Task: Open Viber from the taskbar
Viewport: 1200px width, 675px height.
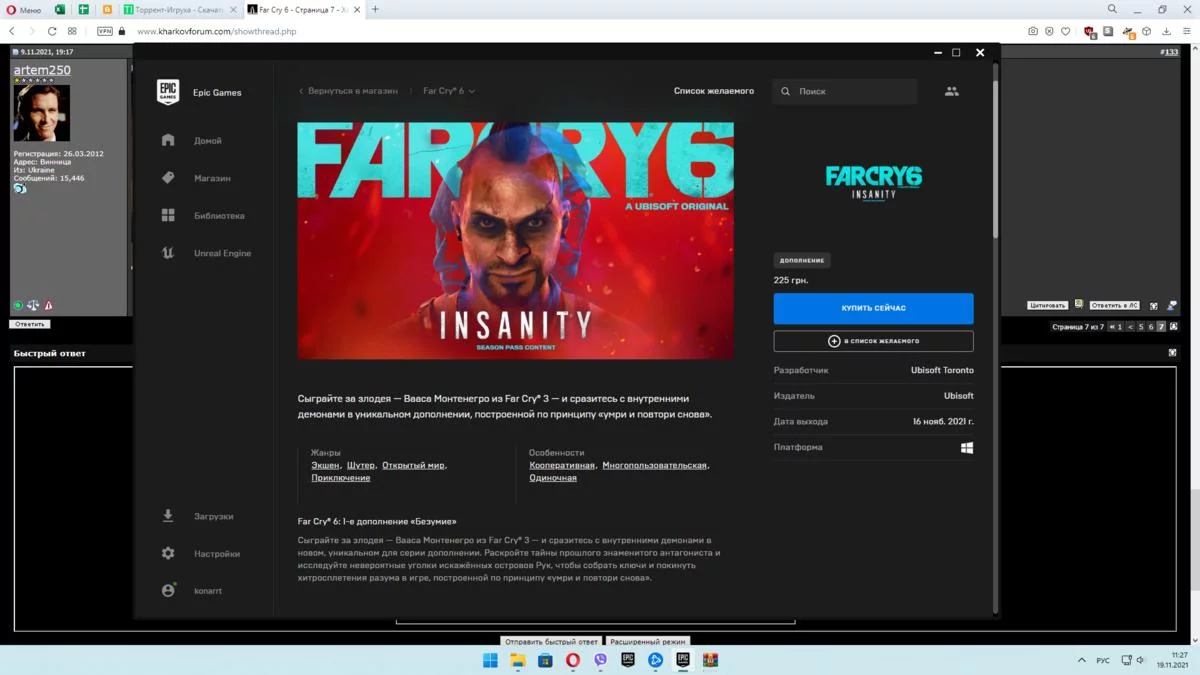Action: 600,660
